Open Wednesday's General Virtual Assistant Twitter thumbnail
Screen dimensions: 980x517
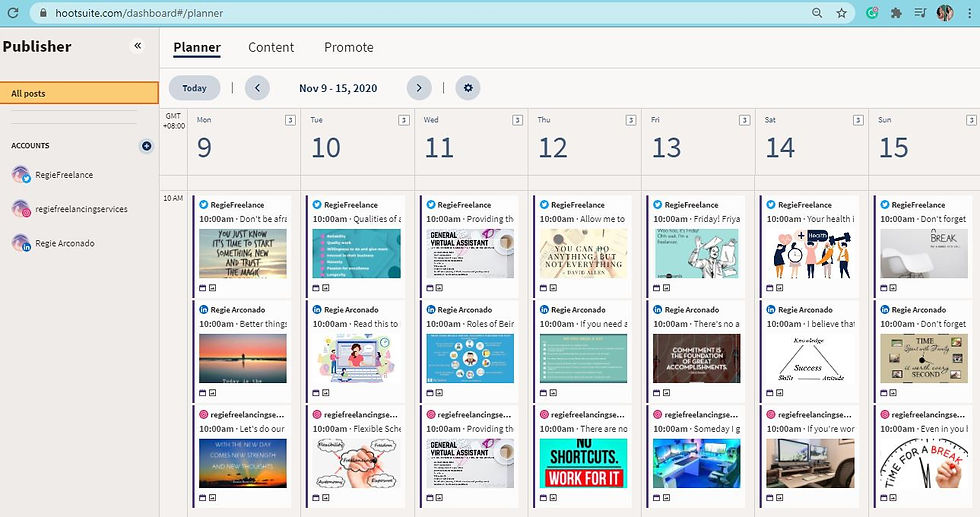[470, 253]
